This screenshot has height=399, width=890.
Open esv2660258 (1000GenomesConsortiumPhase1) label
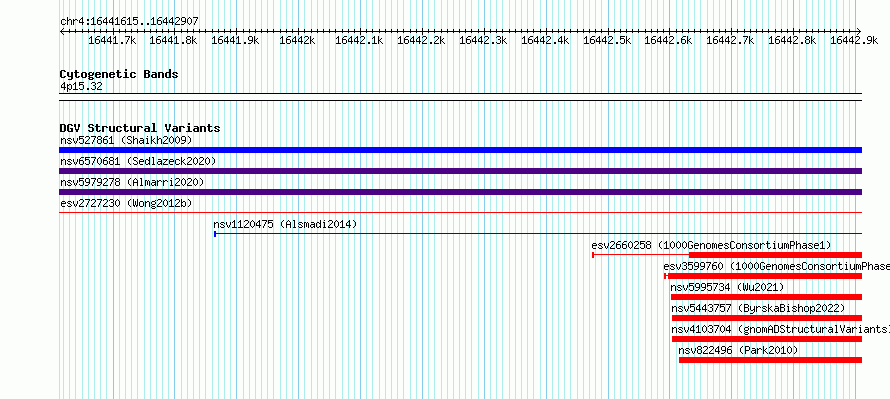click(x=711, y=245)
